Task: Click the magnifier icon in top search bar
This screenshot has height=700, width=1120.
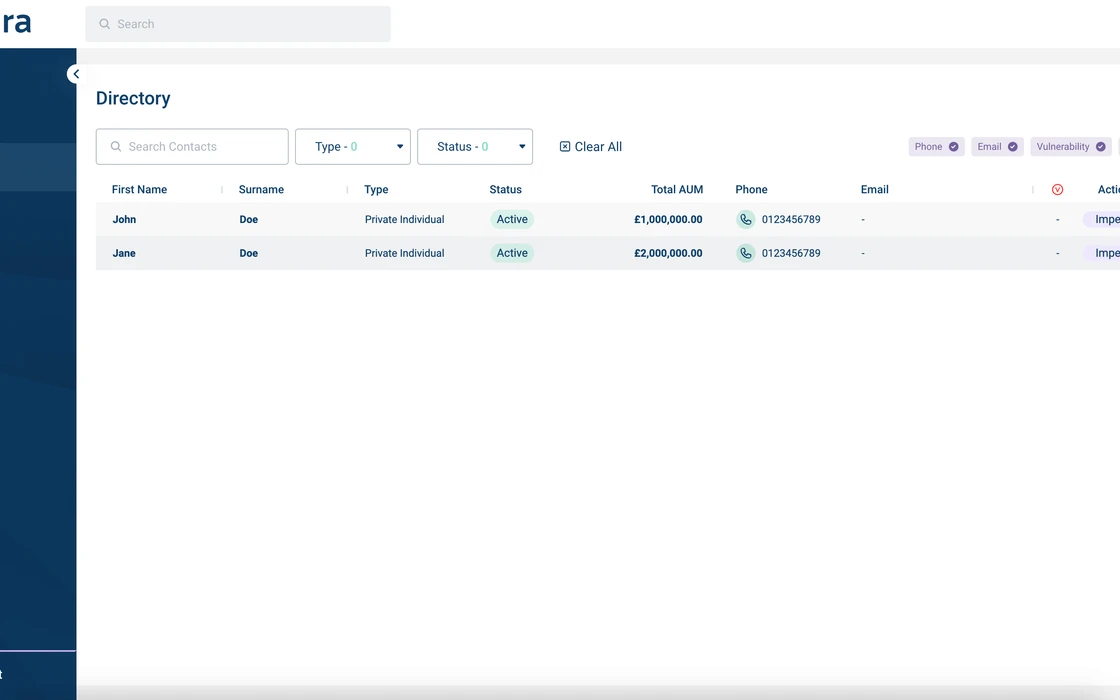Action: [x=104, y=24]
